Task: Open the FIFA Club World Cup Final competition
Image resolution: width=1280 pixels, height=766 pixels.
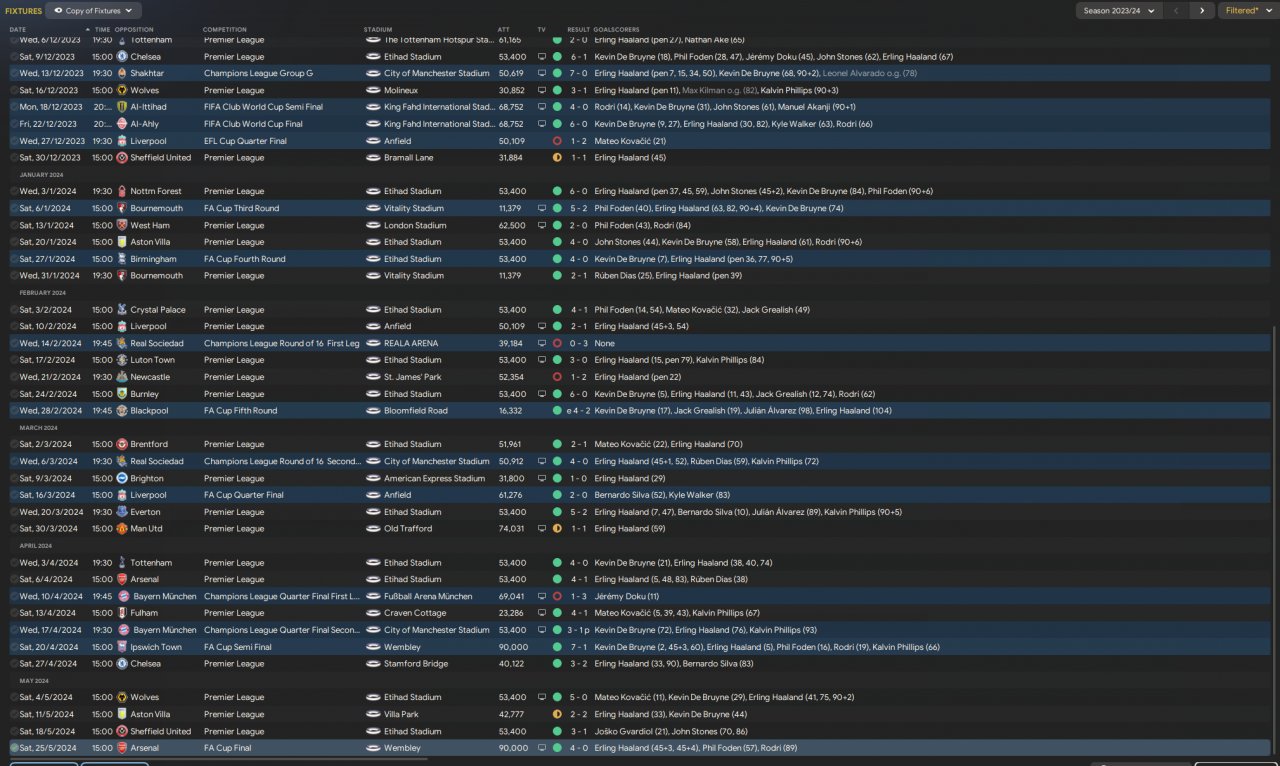Action: 253,124
